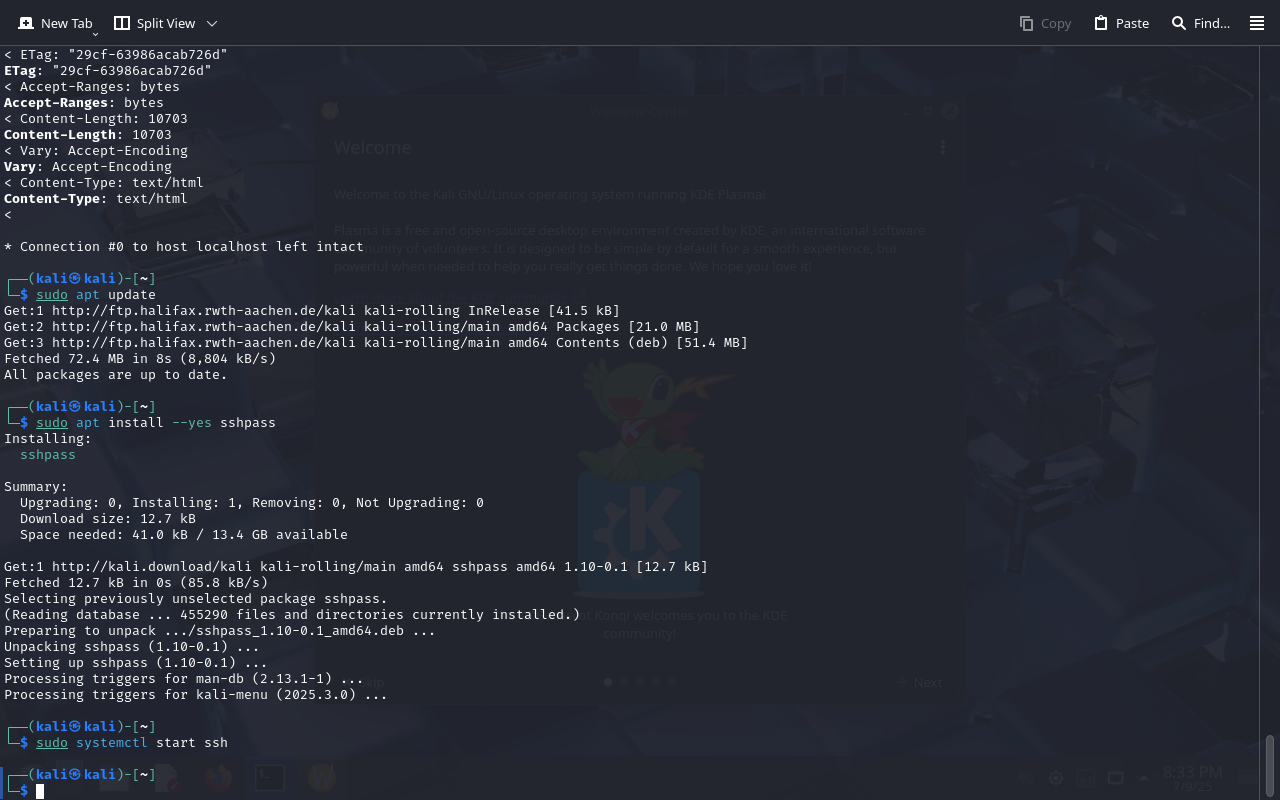
Task: Click the terminal vertical scrollbar handle
Action: pos(1270,766)
